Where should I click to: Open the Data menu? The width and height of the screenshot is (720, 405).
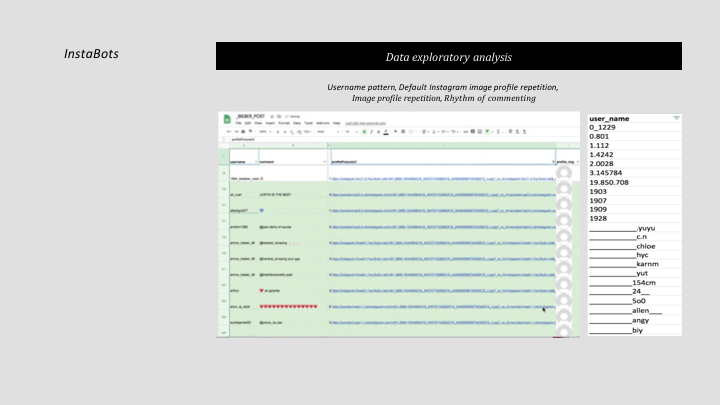(x=298, y=122)
